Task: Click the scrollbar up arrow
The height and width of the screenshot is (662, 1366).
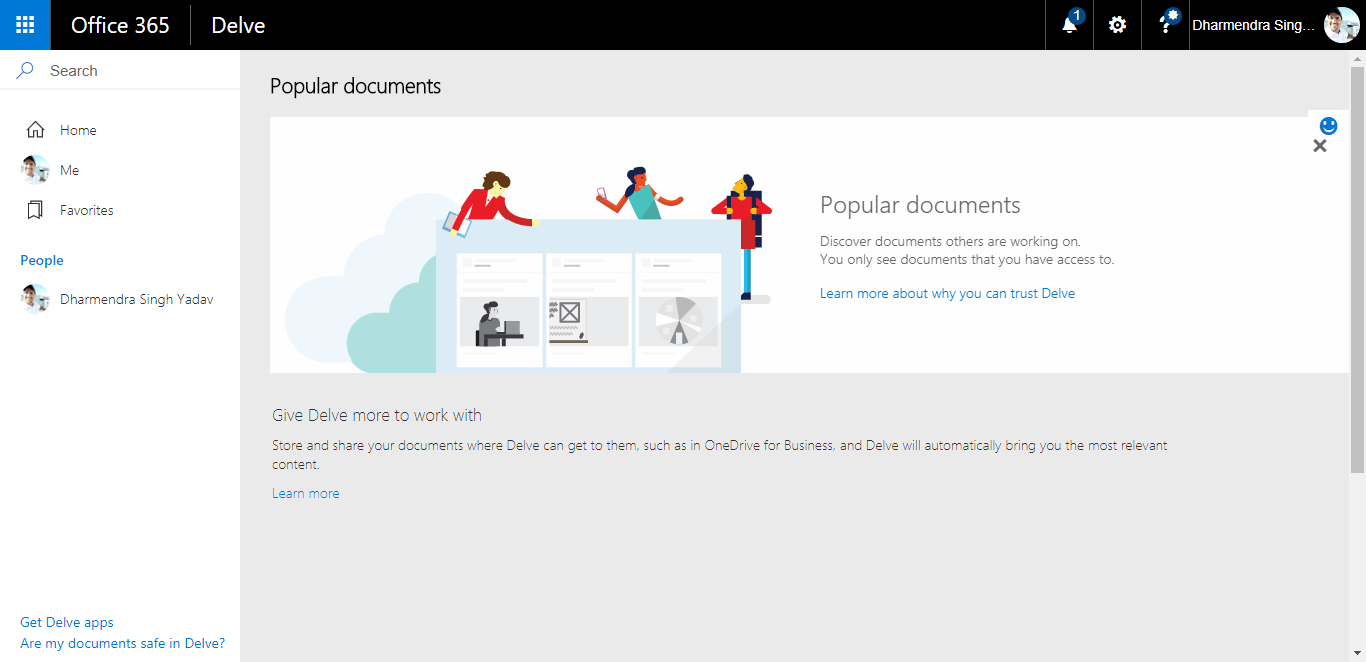Action: [x=1357, y=58]
